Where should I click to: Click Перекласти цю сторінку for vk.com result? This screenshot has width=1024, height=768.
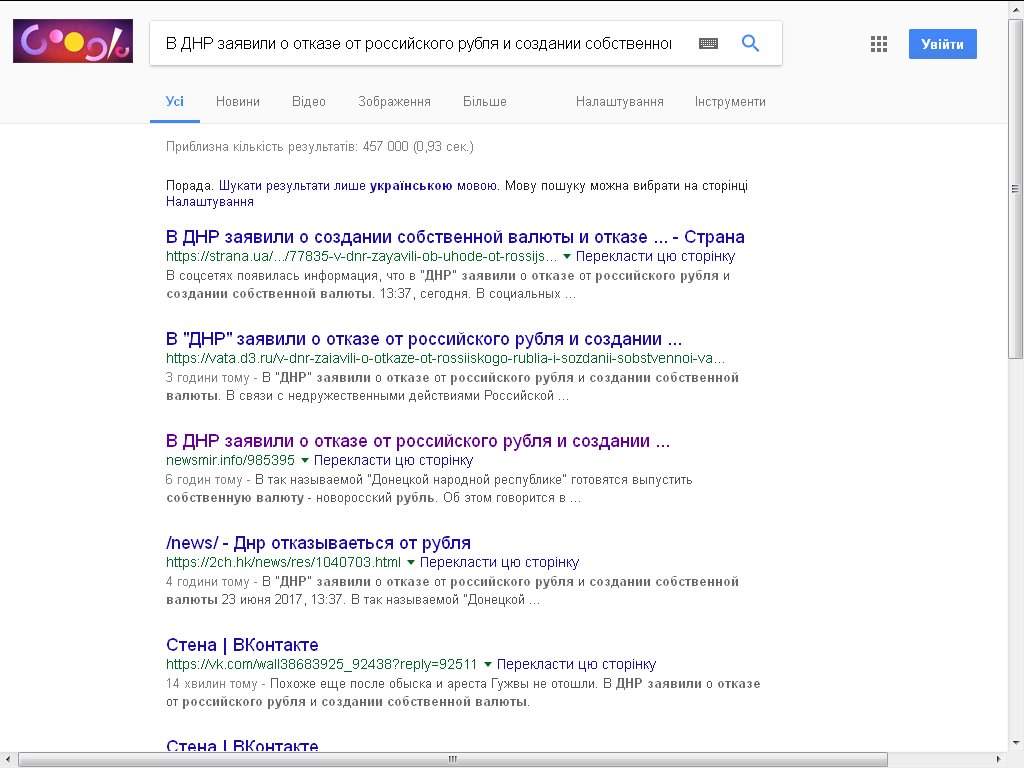coord(576,665)
